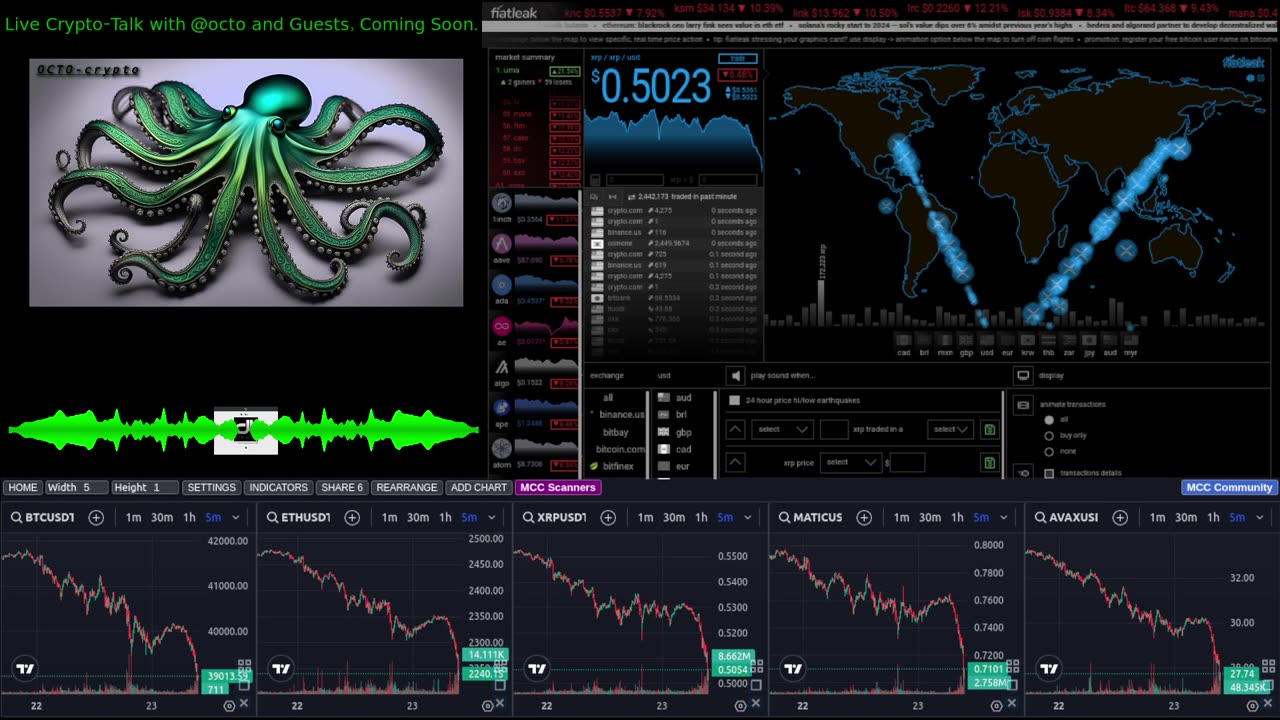This screenshot has width=1280, height=720.
Task: Select 30m interval on XRPUSD chart
Action: pos(674,517)
